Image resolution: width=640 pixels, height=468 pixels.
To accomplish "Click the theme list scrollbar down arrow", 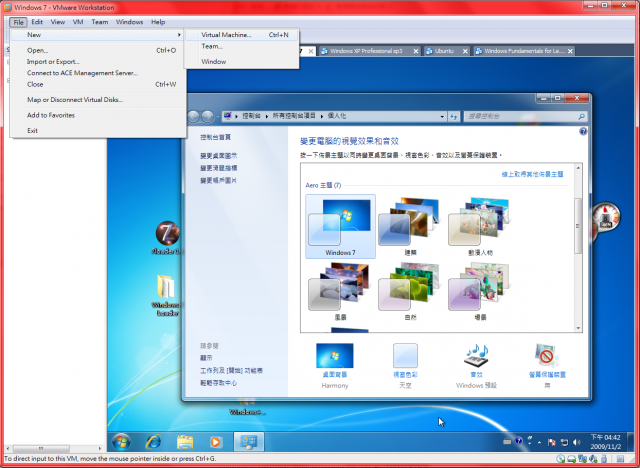I will tap(578, 328).
